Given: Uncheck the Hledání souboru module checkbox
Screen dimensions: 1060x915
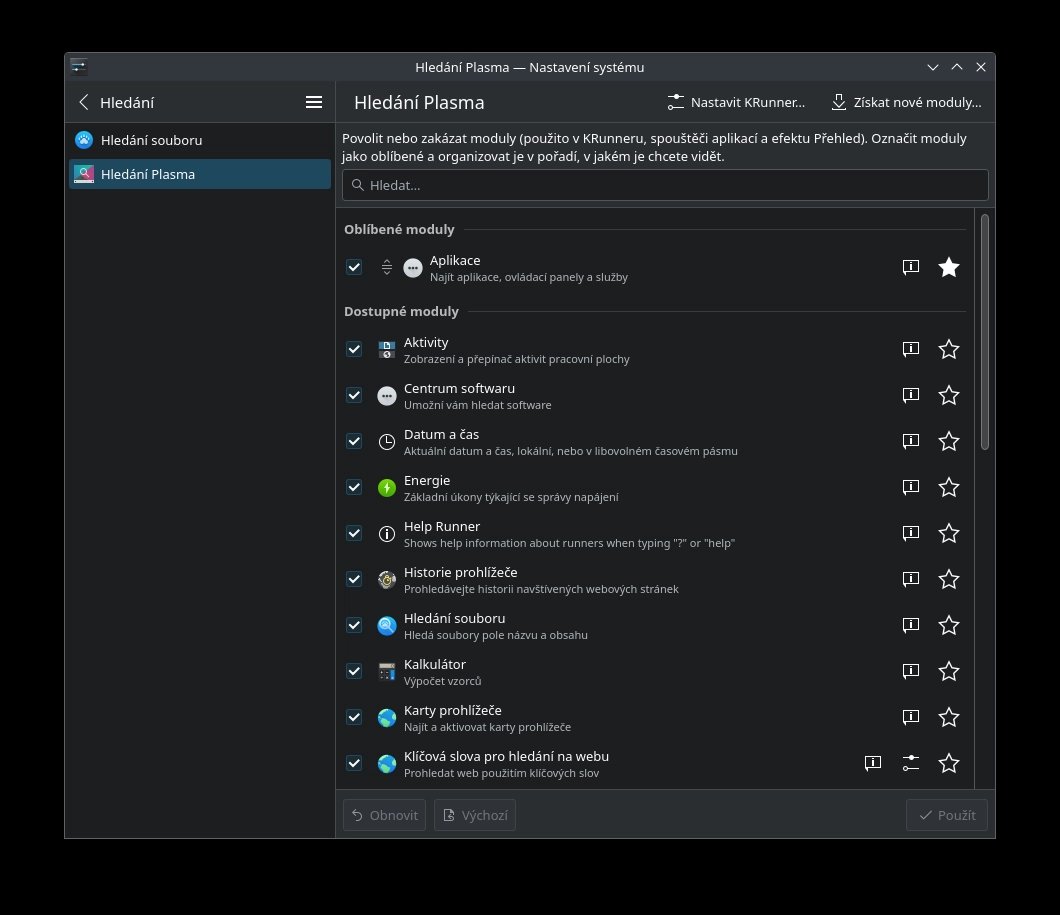Looking at the screenshot, I should click(x=354, y=625).
